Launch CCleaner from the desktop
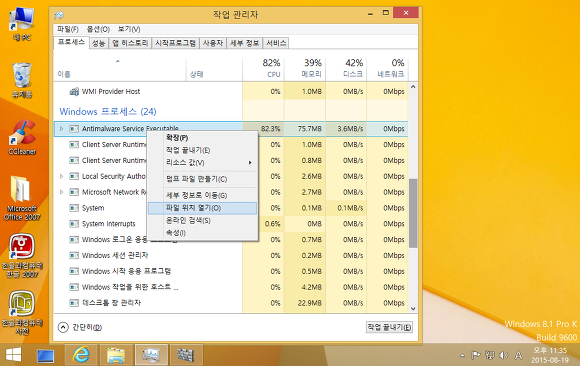This screenshot has width=580, height=366. 22,138
